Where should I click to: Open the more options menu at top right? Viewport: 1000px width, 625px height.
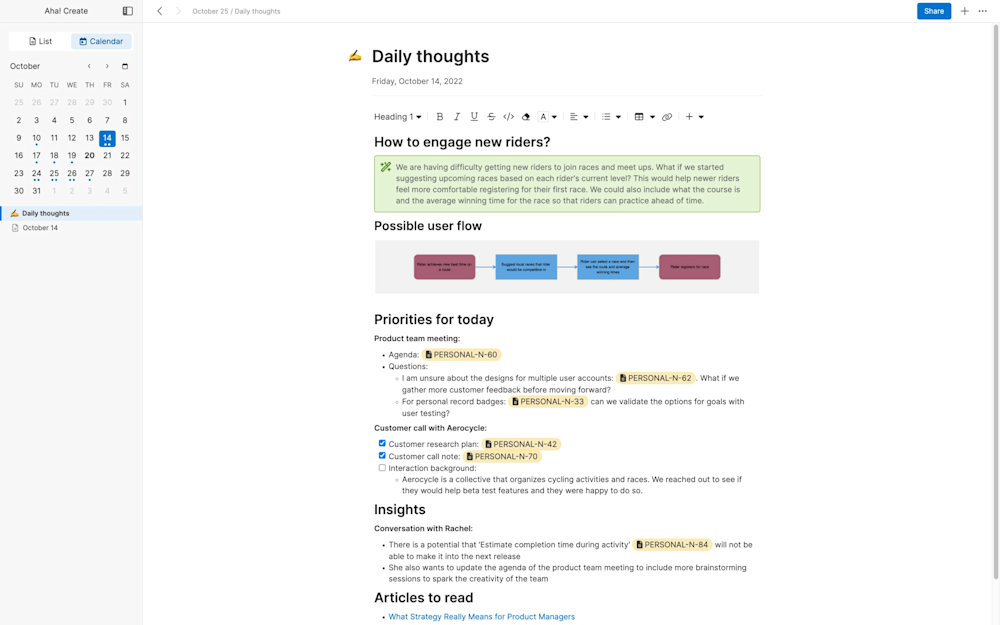point(981,11)
